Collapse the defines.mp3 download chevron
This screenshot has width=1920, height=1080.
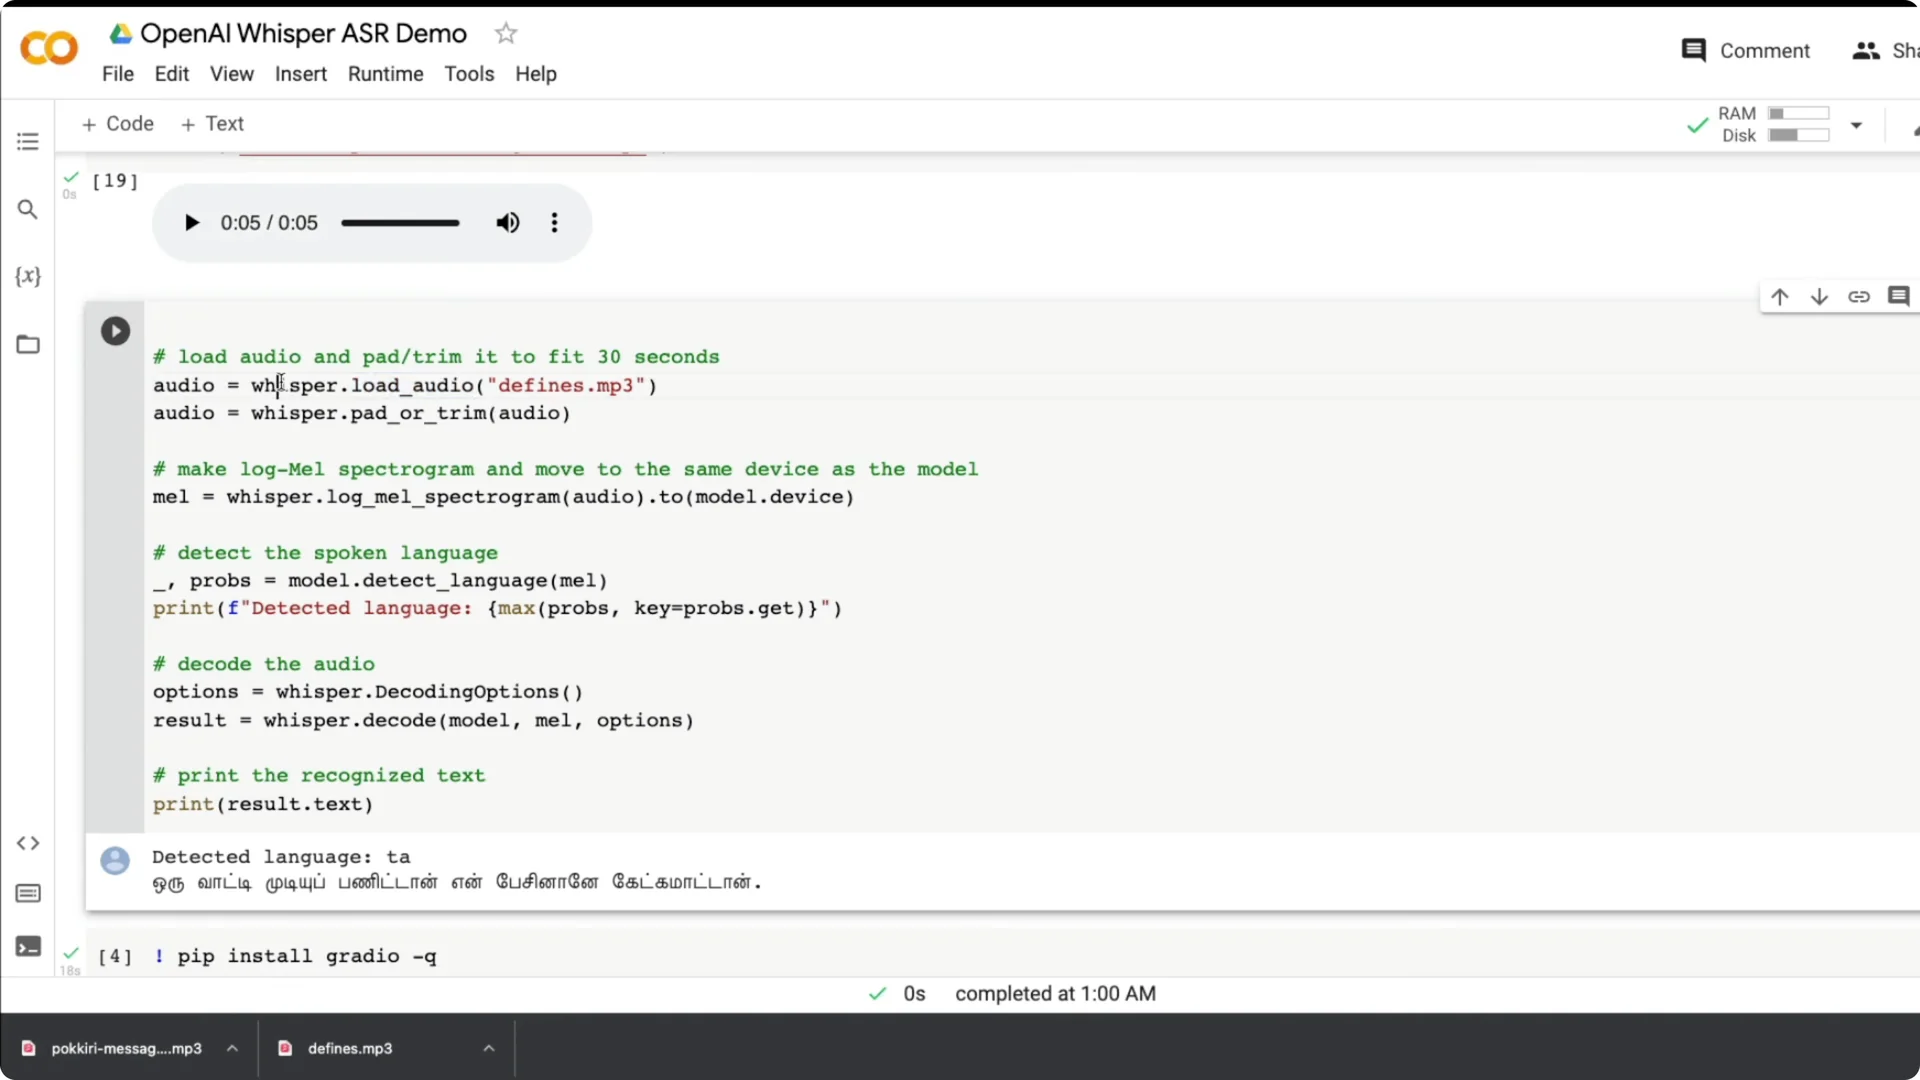[x=489, y=1048]
